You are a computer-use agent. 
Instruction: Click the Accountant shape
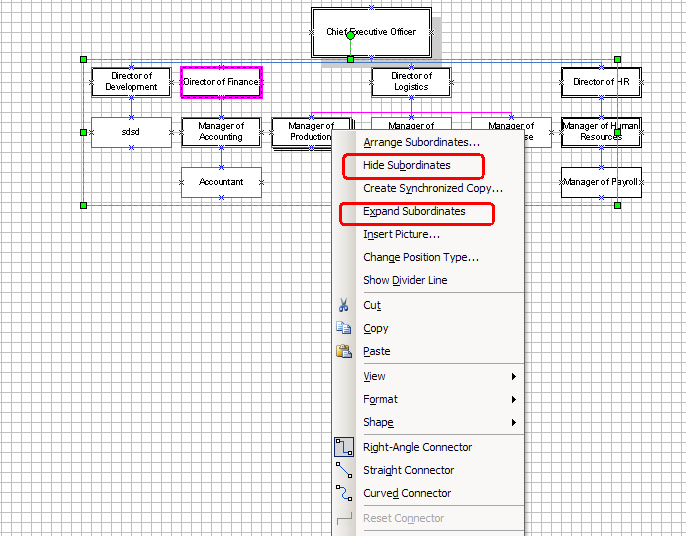point(221,182)
